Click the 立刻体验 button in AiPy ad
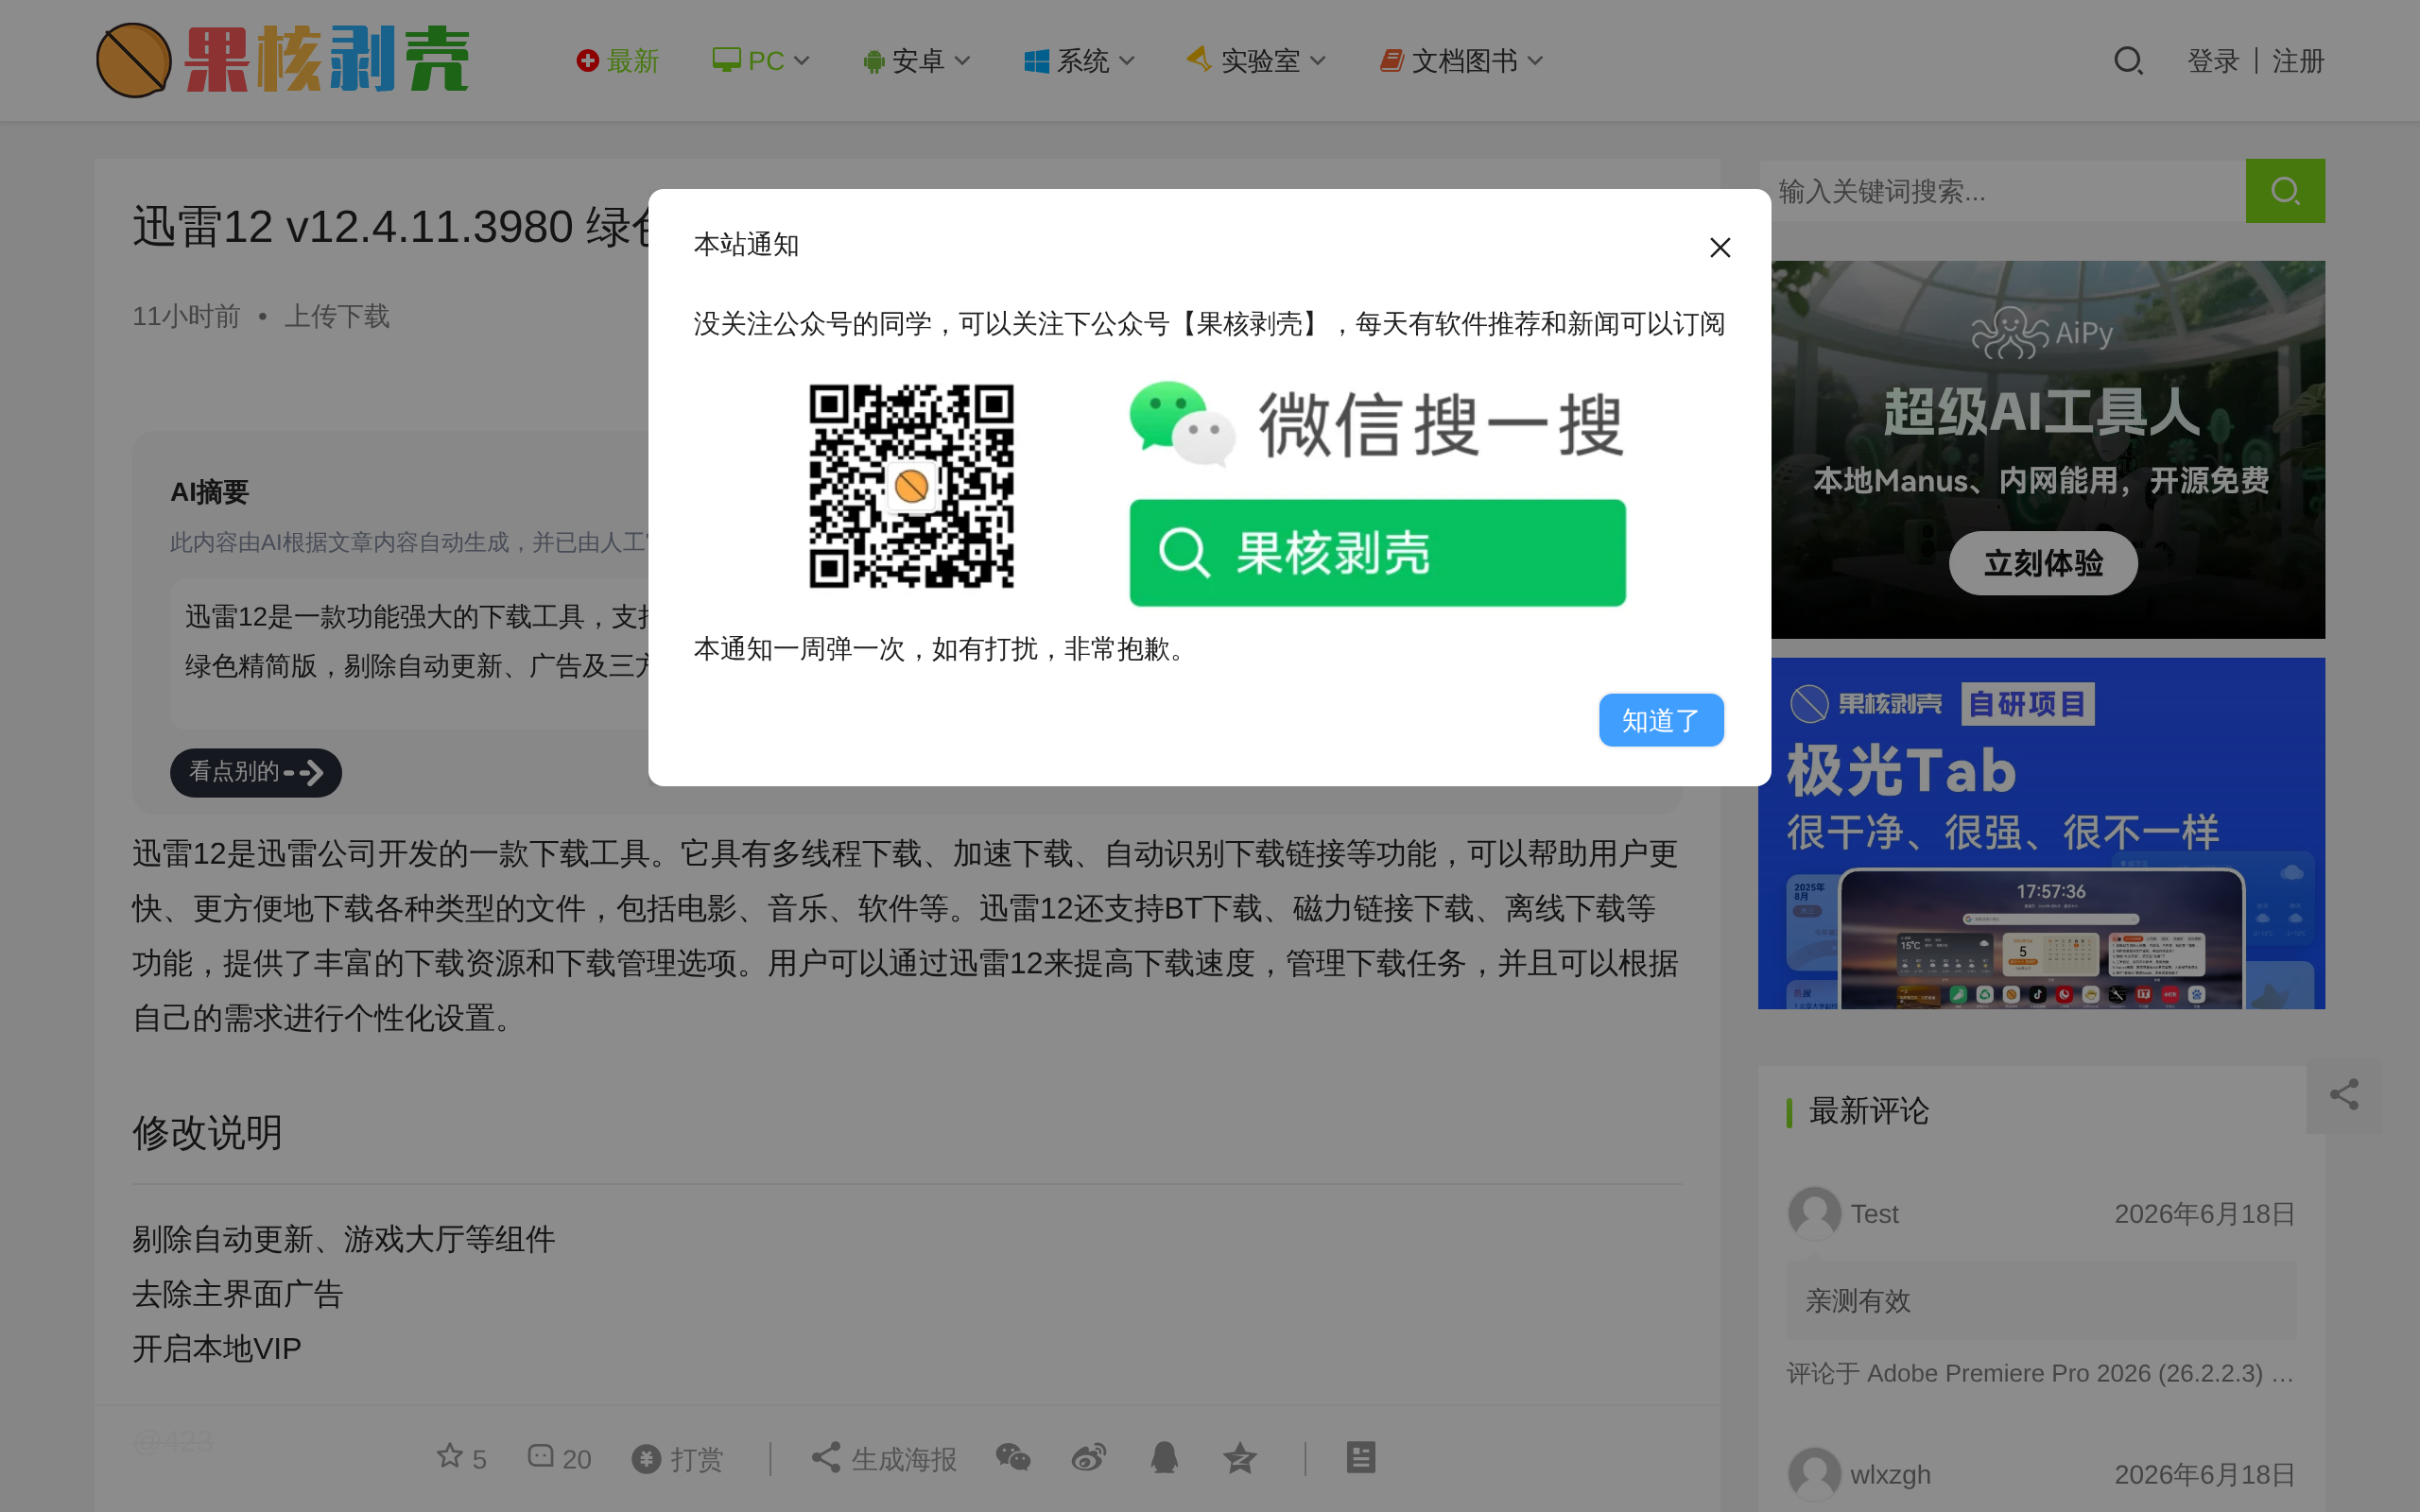Viewport: 2420px width, 1512px height. click(x=2043, y=563)
